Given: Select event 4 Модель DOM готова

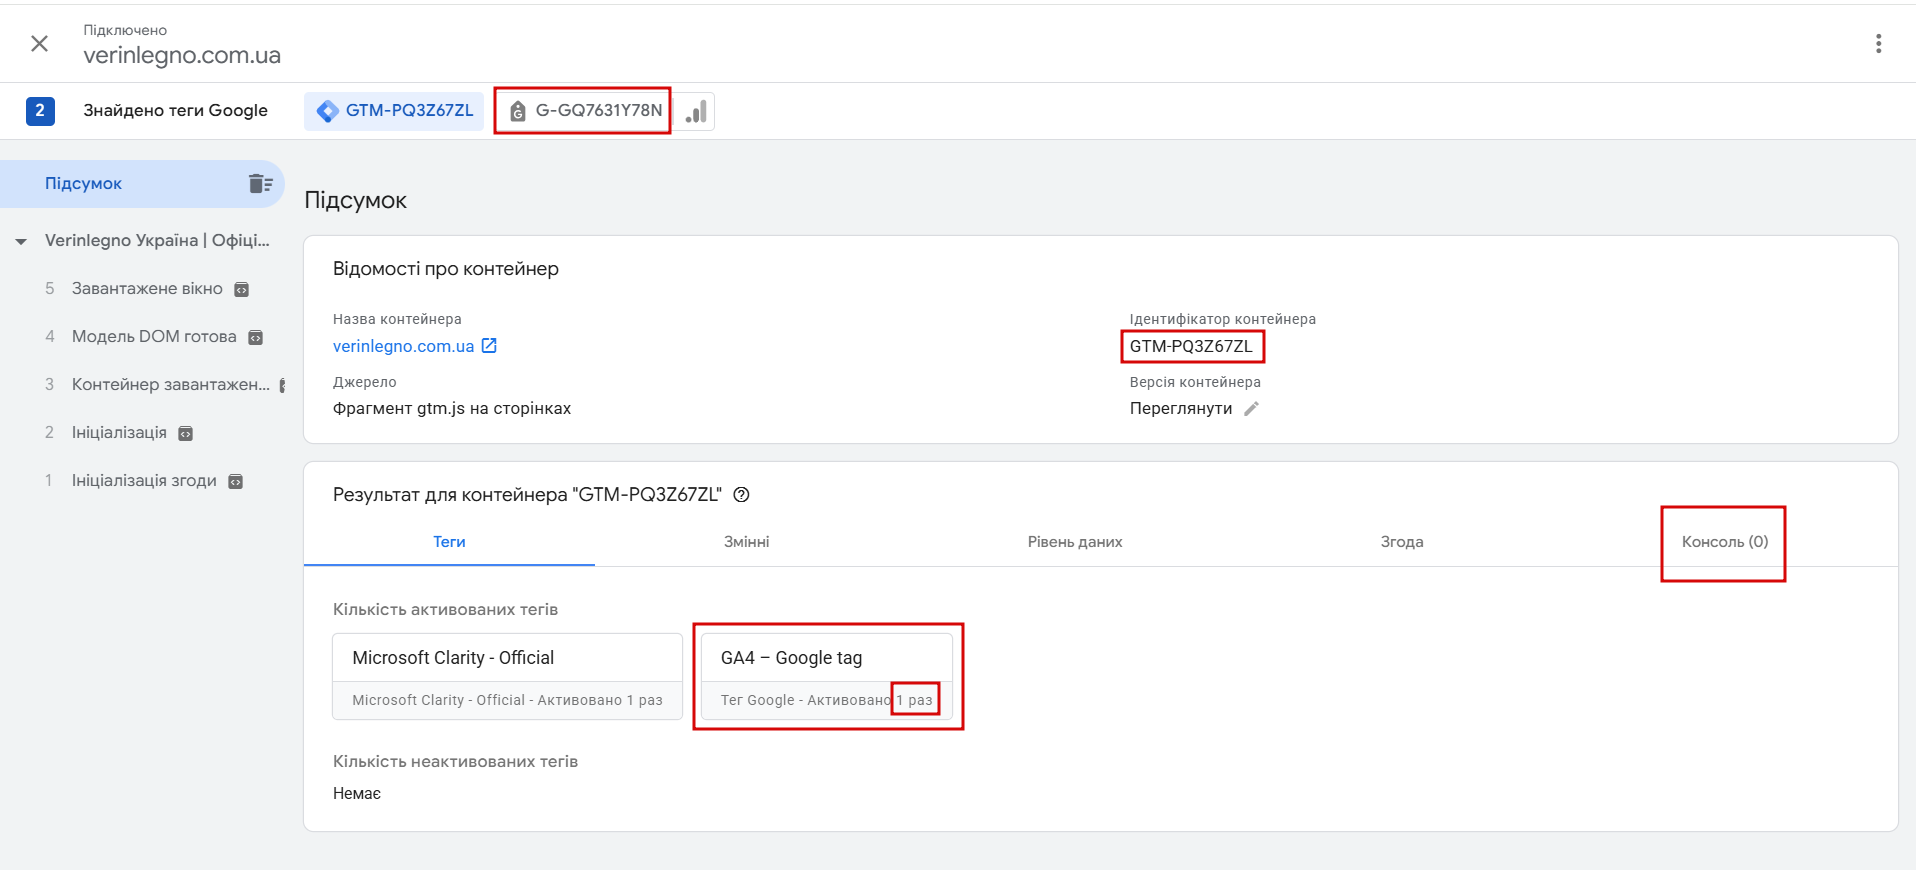Looking at the screenshot, I should [x=153, y=337].
